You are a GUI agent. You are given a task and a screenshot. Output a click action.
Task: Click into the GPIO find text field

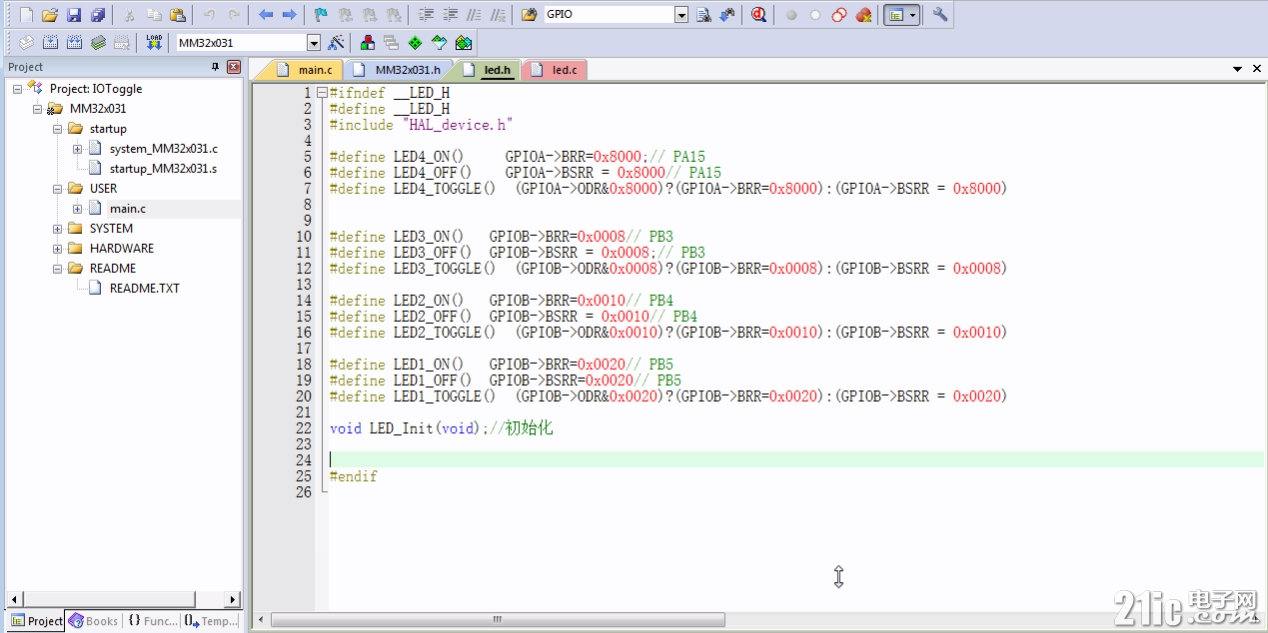(x=609, y=15)
